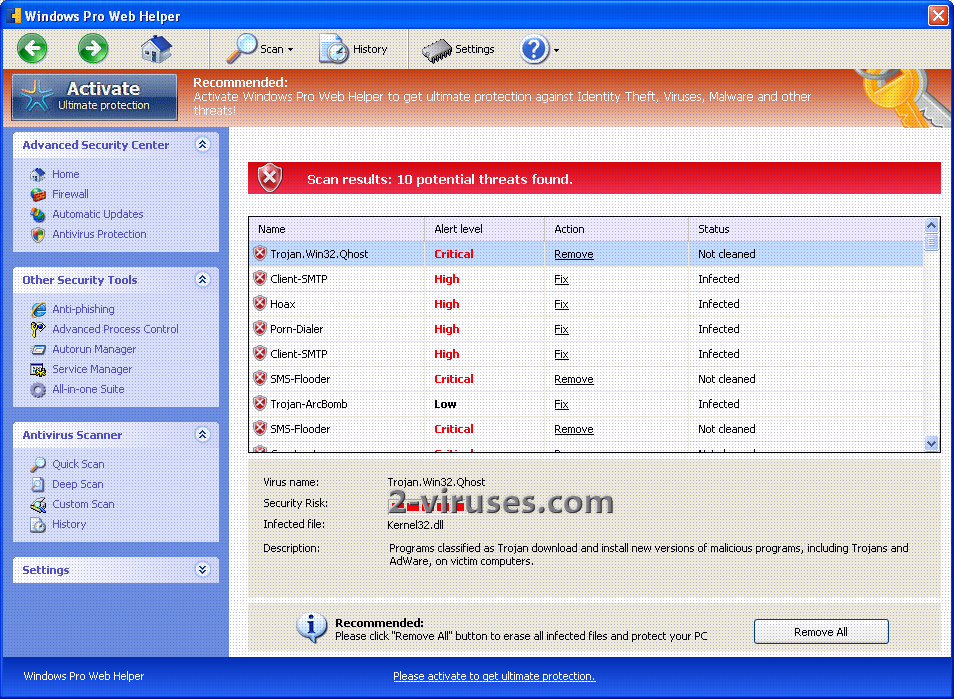The width and height of the screenshot is (954, 699).
Task: Open the Firewall link in sidebar
Action: (70, 194)
